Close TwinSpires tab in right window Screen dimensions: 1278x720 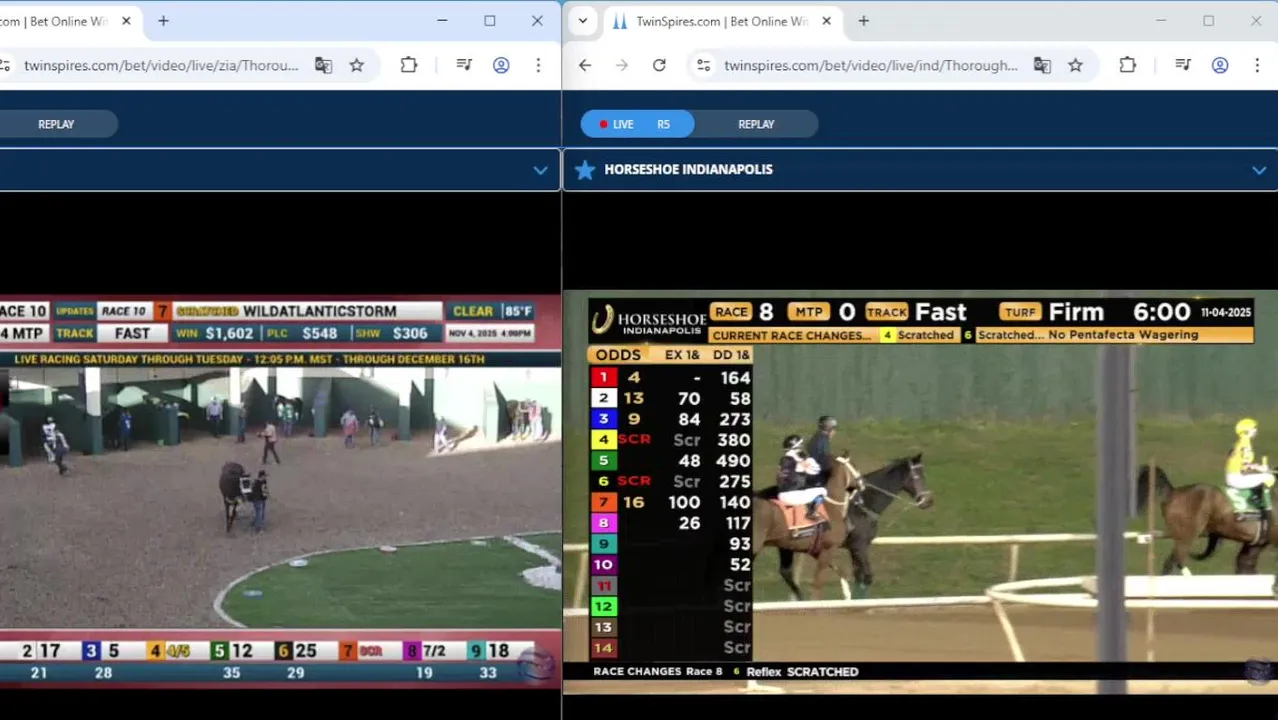pos(826,21)
